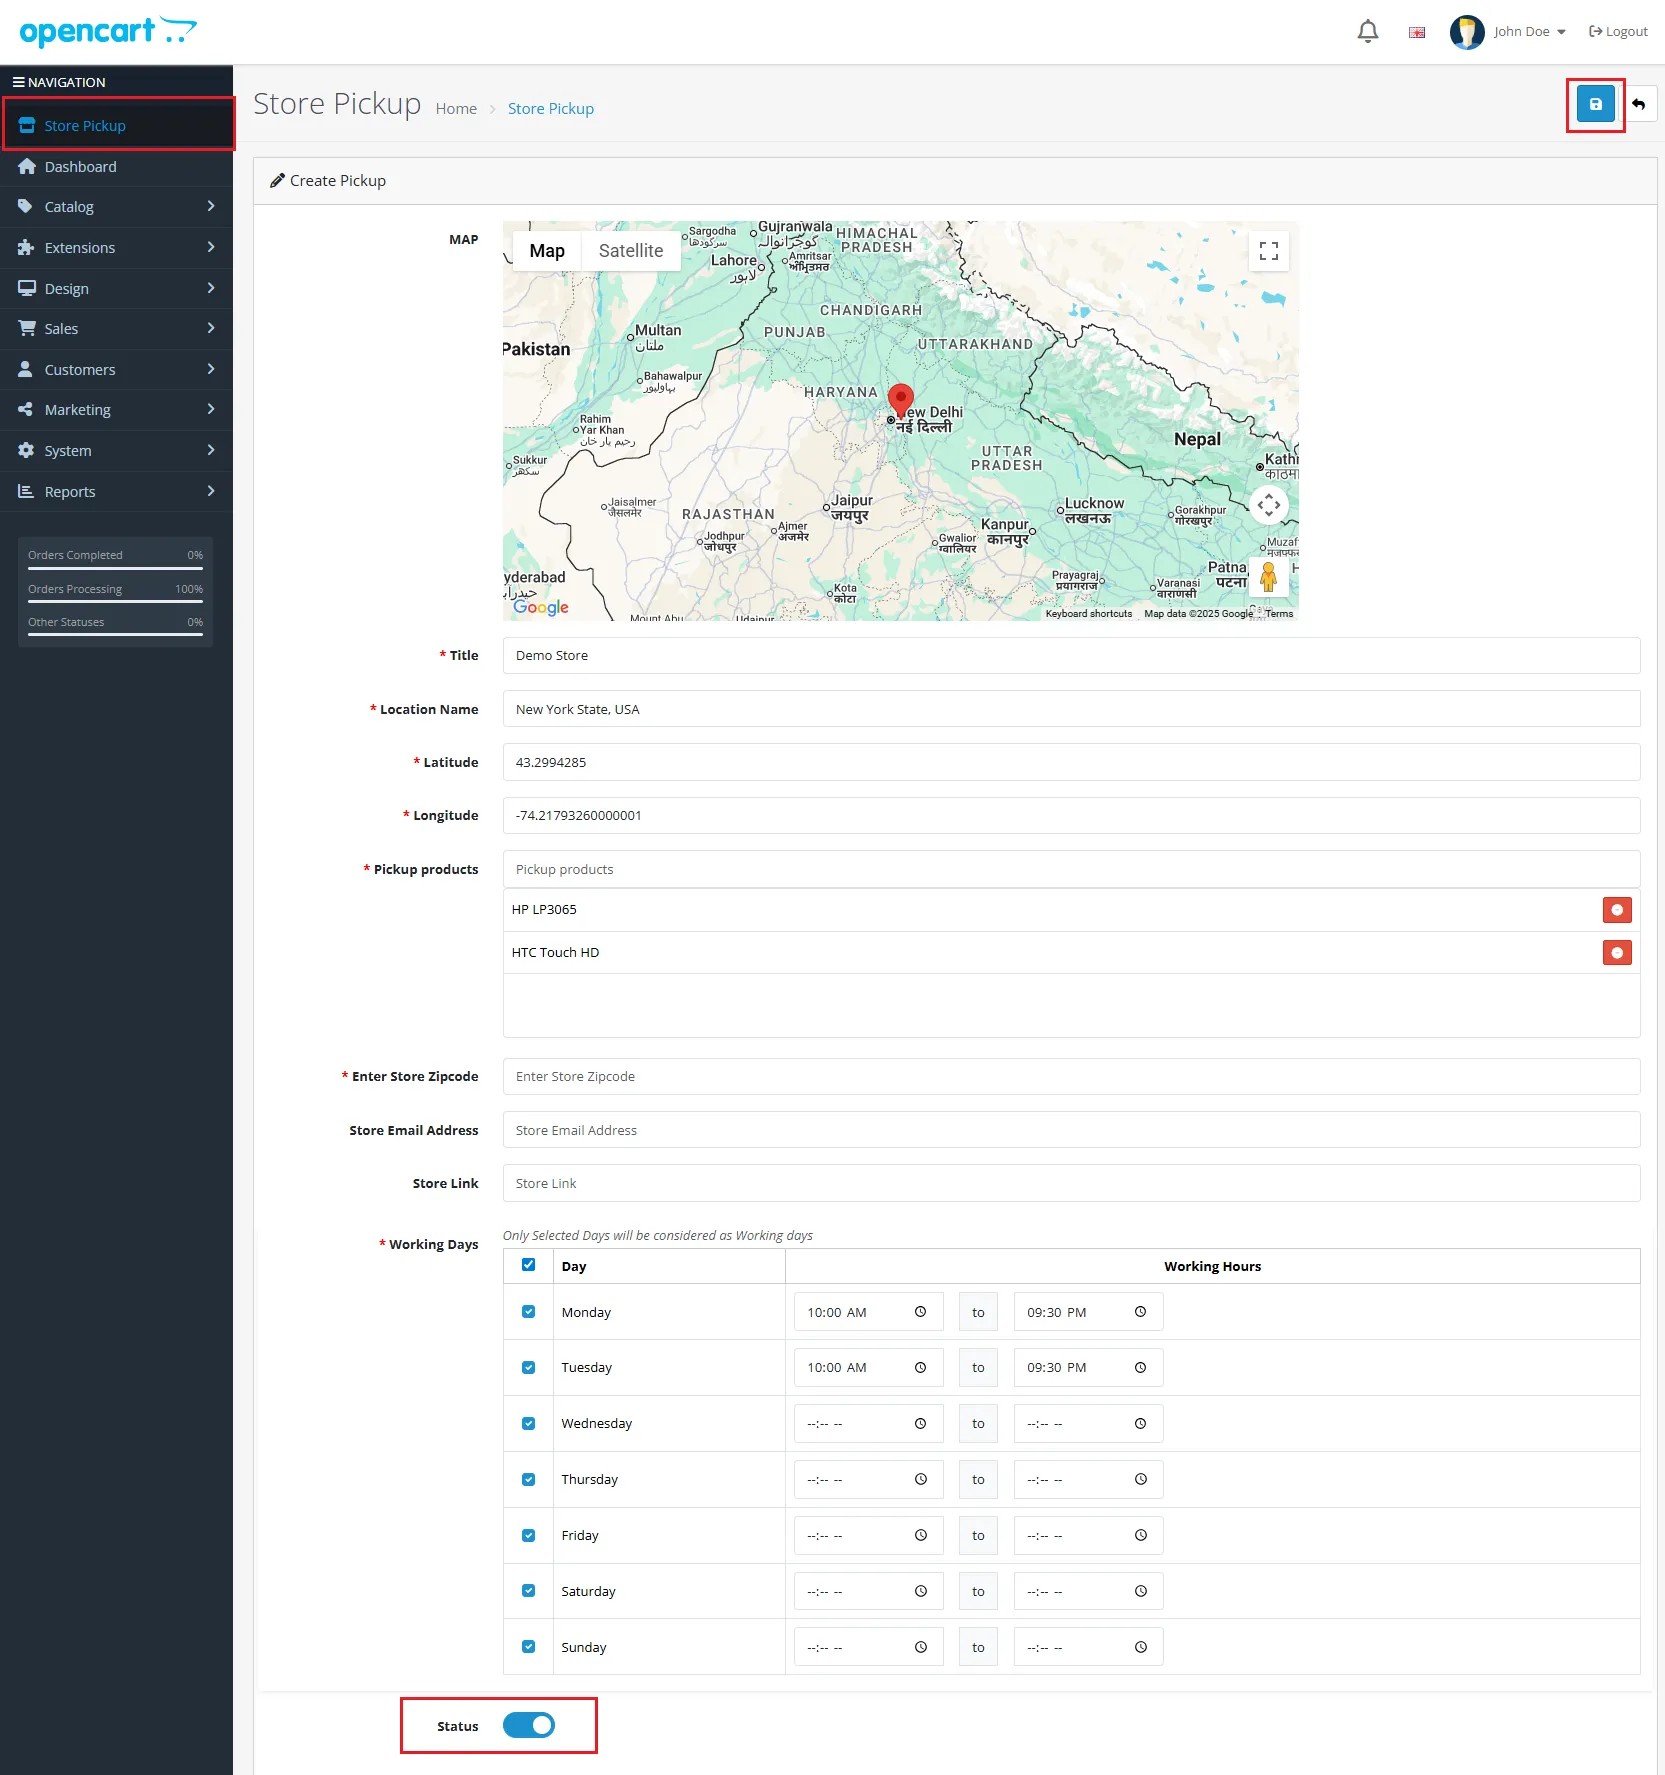Remove HP LP3065 from pickup products
Screen dimensions: 1665x1775
(x=1616, y=910)
